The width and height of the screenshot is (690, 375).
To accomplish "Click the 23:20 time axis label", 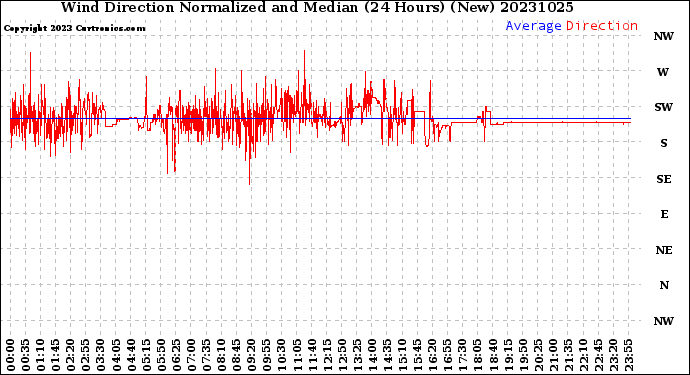I will 613,355.
